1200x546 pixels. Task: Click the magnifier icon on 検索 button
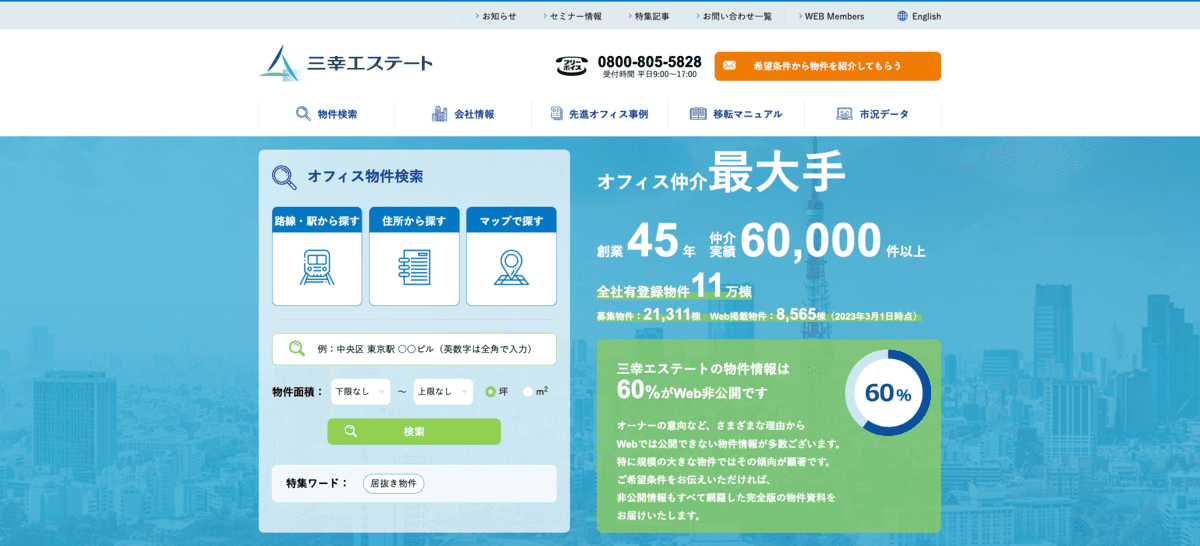tap(351, 431)
